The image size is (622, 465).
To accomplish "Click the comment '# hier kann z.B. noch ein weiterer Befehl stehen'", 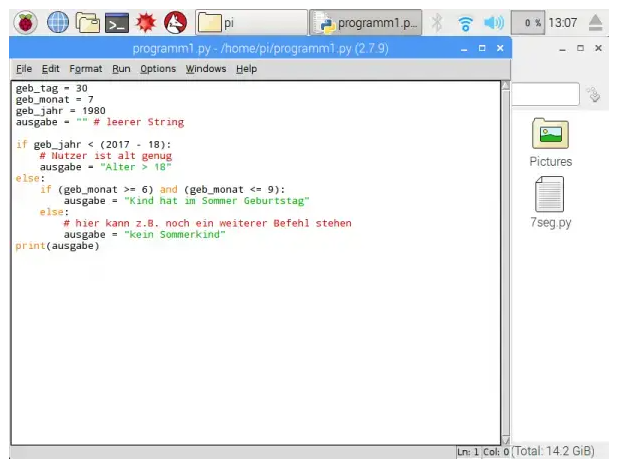I will point(207,223).
